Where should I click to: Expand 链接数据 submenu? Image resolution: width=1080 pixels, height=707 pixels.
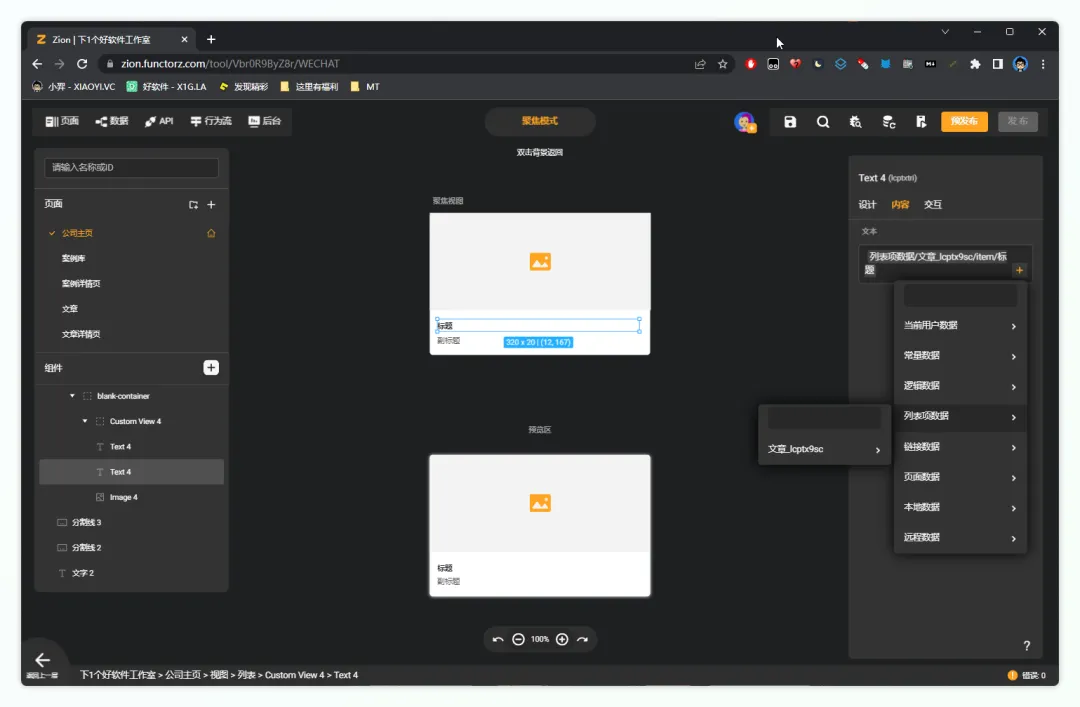coord(960,447)
